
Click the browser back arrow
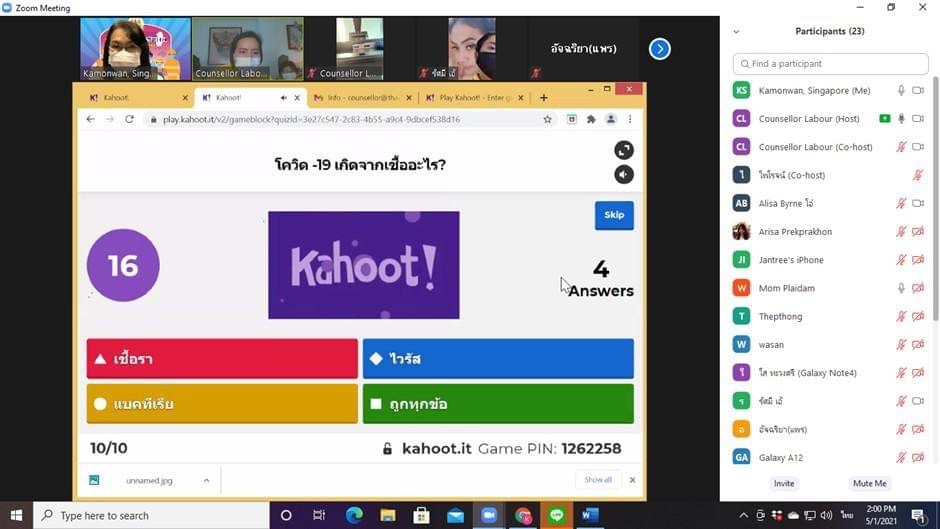90,119
